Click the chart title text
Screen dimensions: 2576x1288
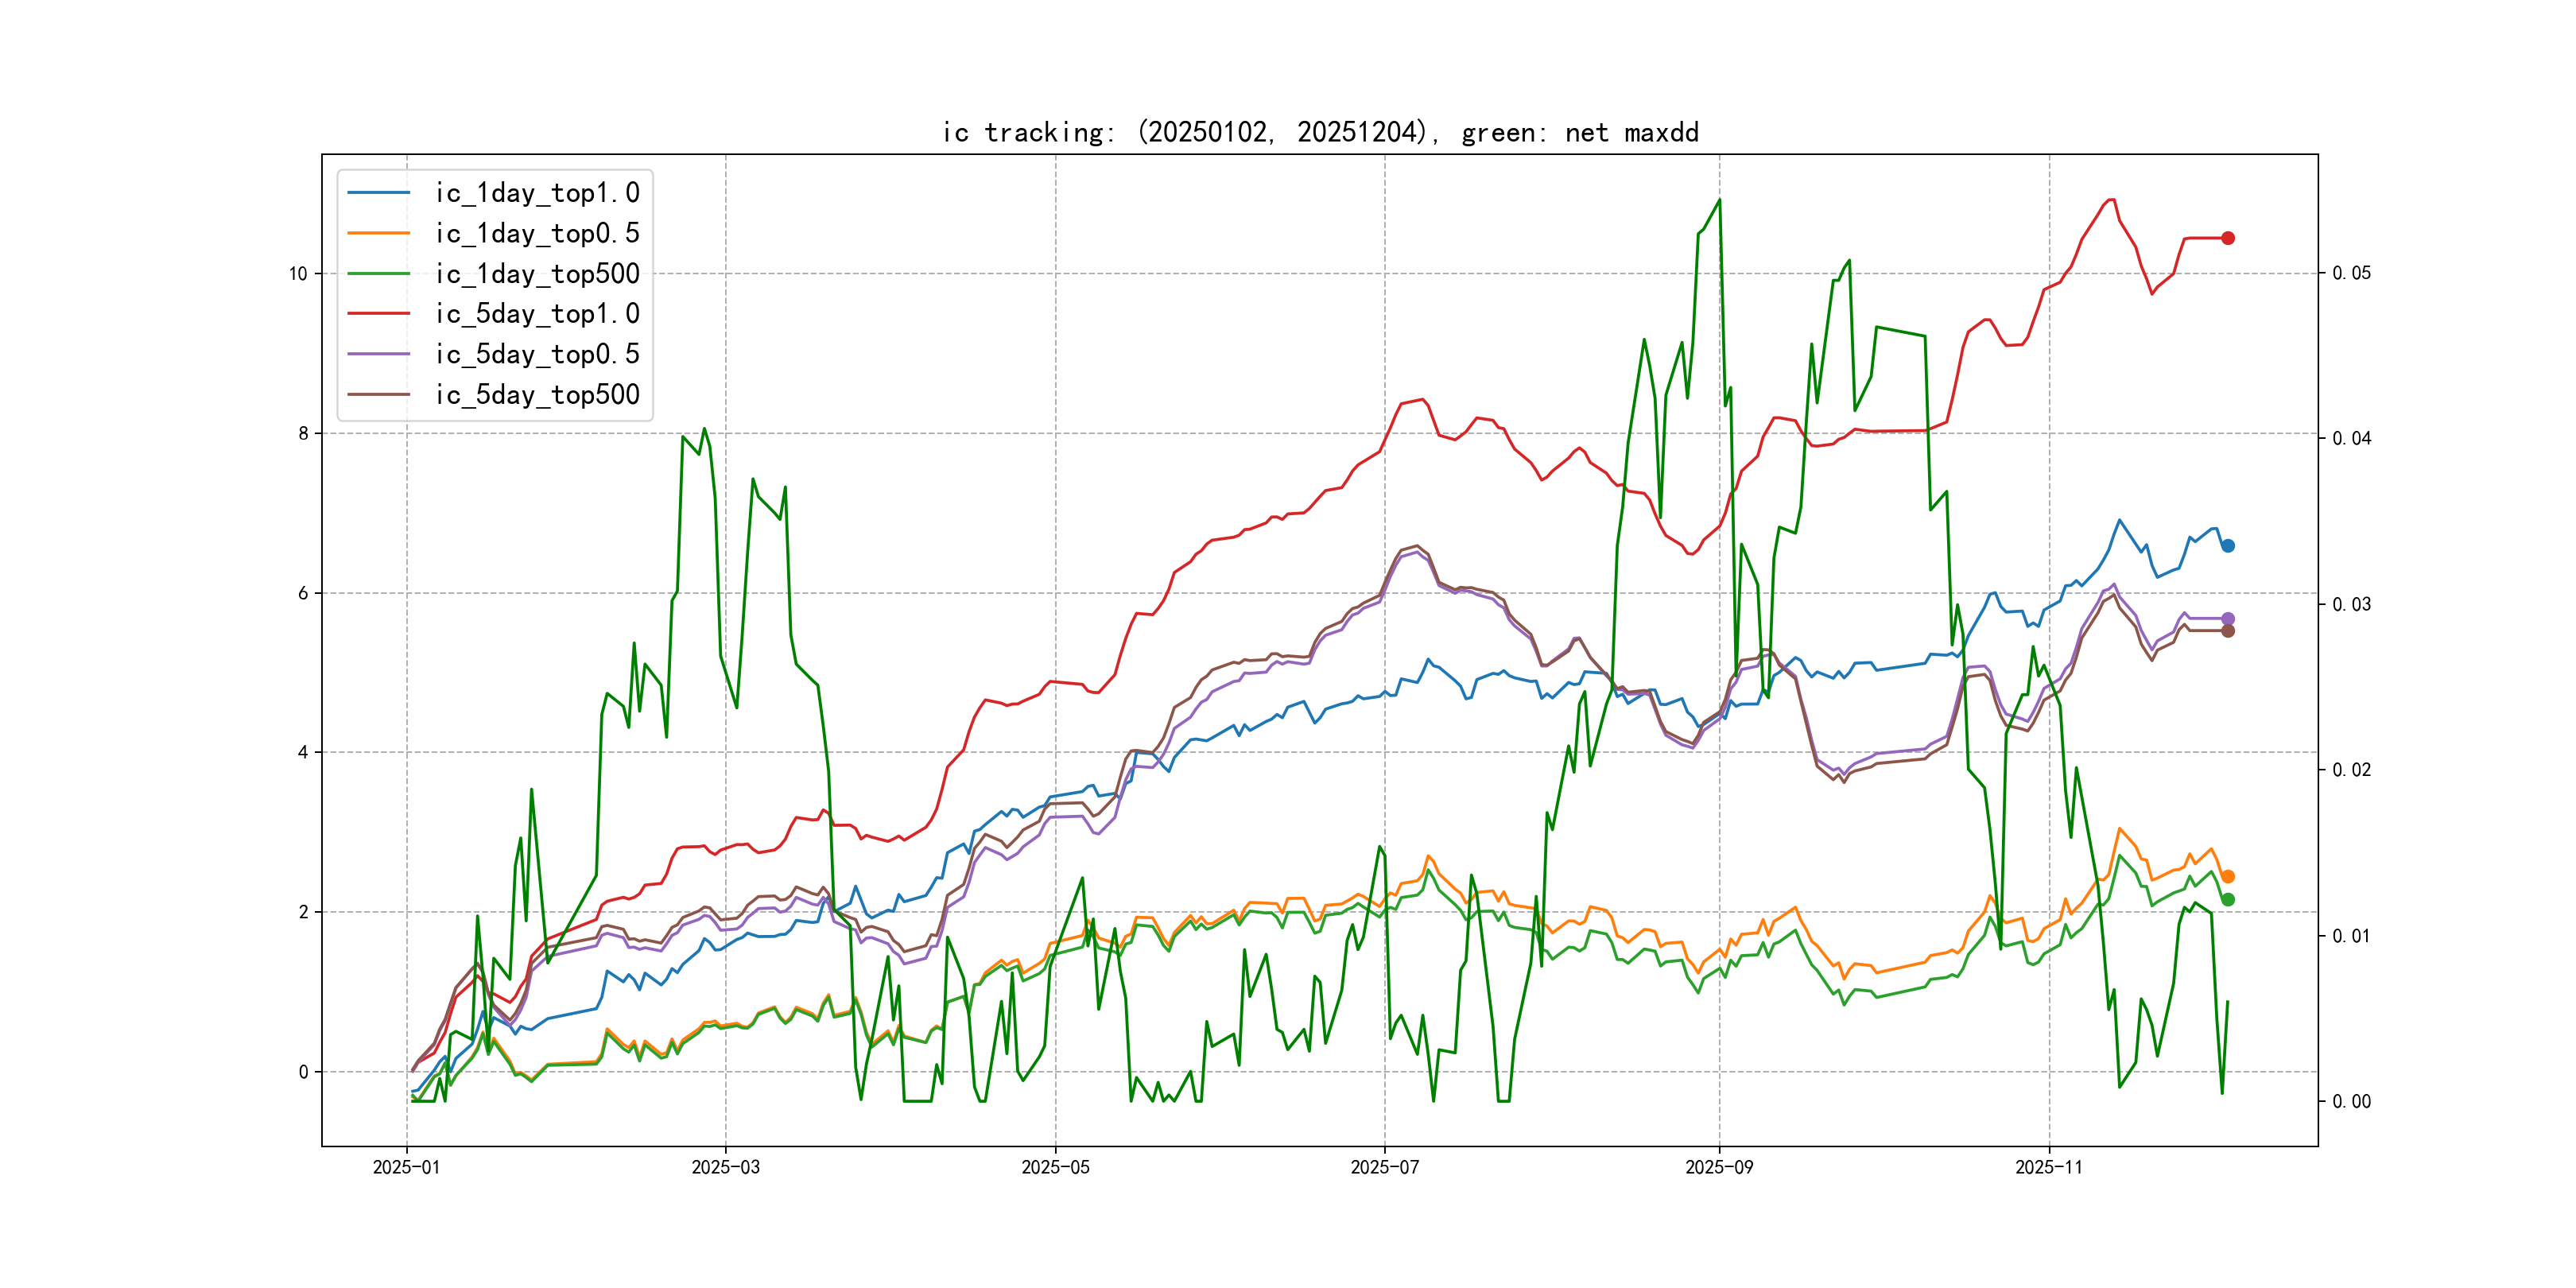tap(1320, 133)
